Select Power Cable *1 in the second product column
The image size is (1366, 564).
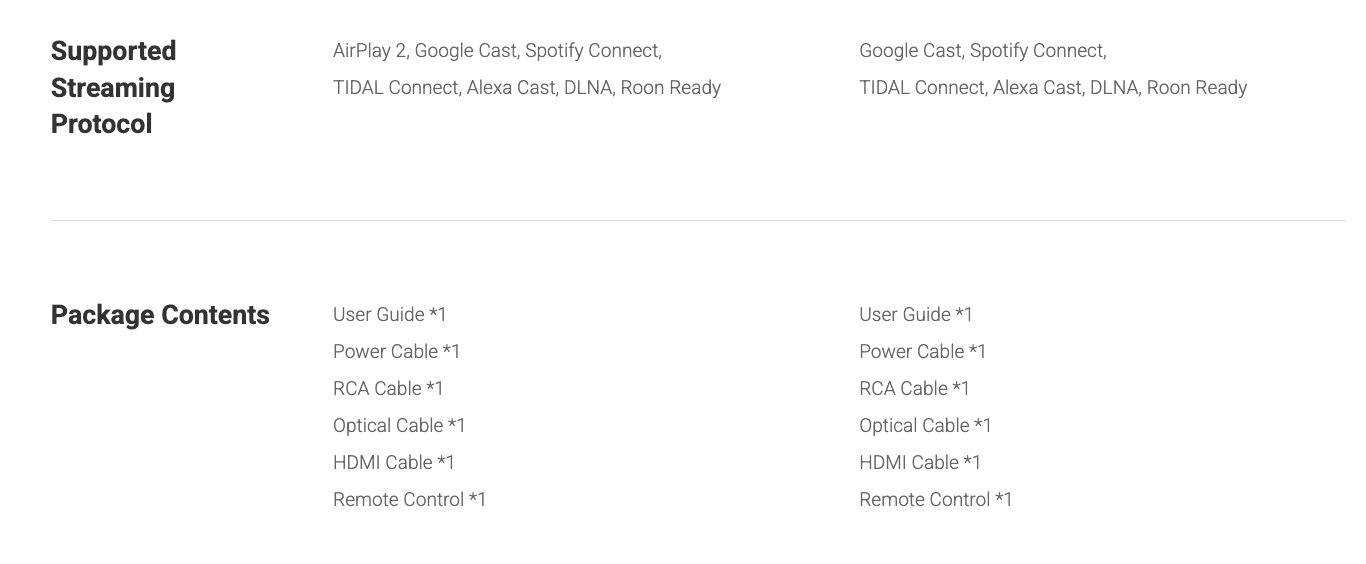[x=922, y=352]
